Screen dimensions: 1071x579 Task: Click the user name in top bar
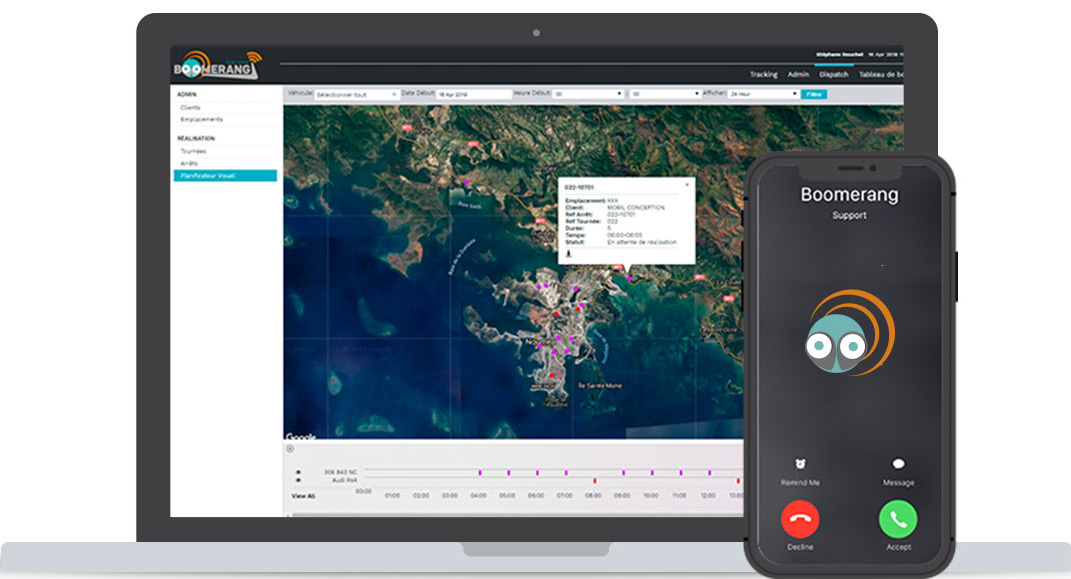[x=839, y=55]
